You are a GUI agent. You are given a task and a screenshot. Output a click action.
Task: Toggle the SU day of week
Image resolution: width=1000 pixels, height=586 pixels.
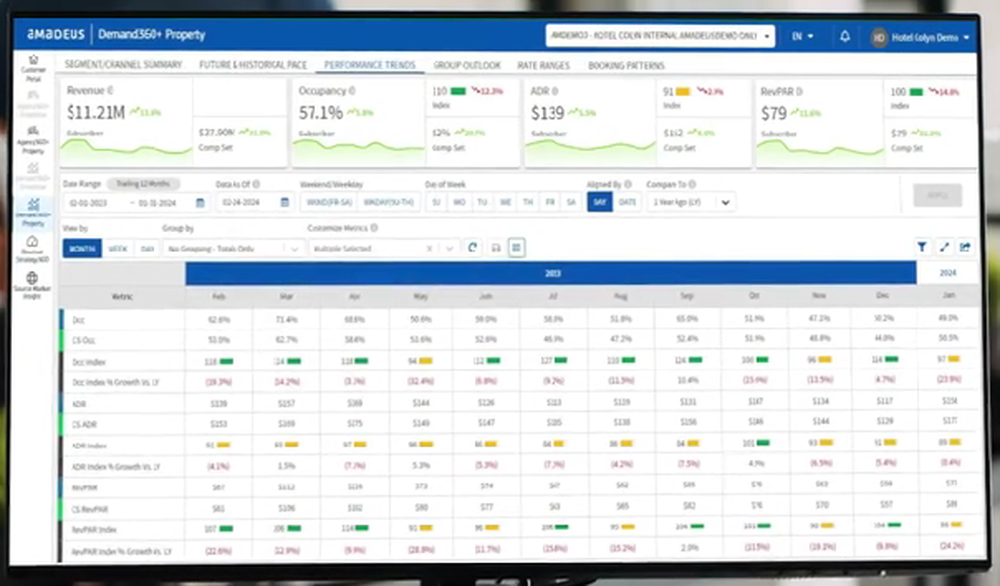pos(436,202)
